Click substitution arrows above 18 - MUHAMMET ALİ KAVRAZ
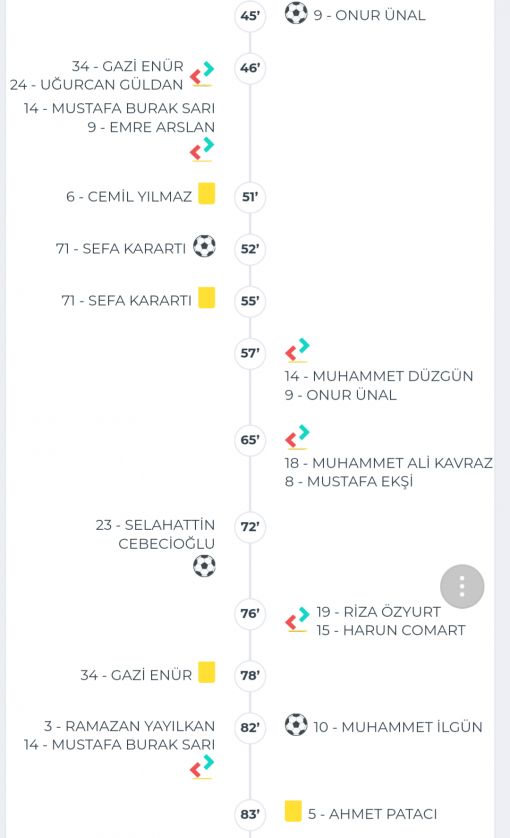The width and height of the screenshot is (510, 838). [297, 437]
